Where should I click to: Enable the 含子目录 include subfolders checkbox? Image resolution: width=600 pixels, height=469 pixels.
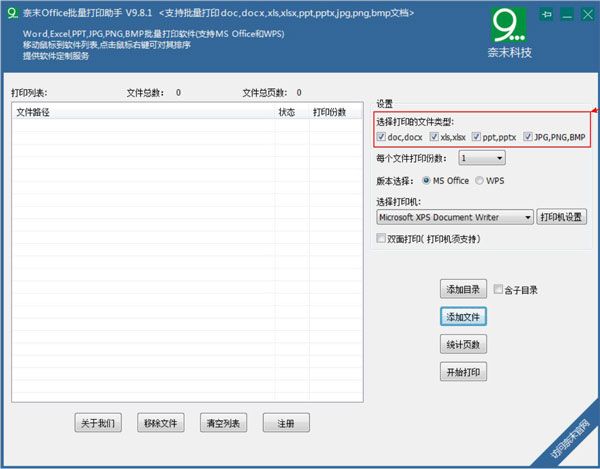[x=498, y=289]
